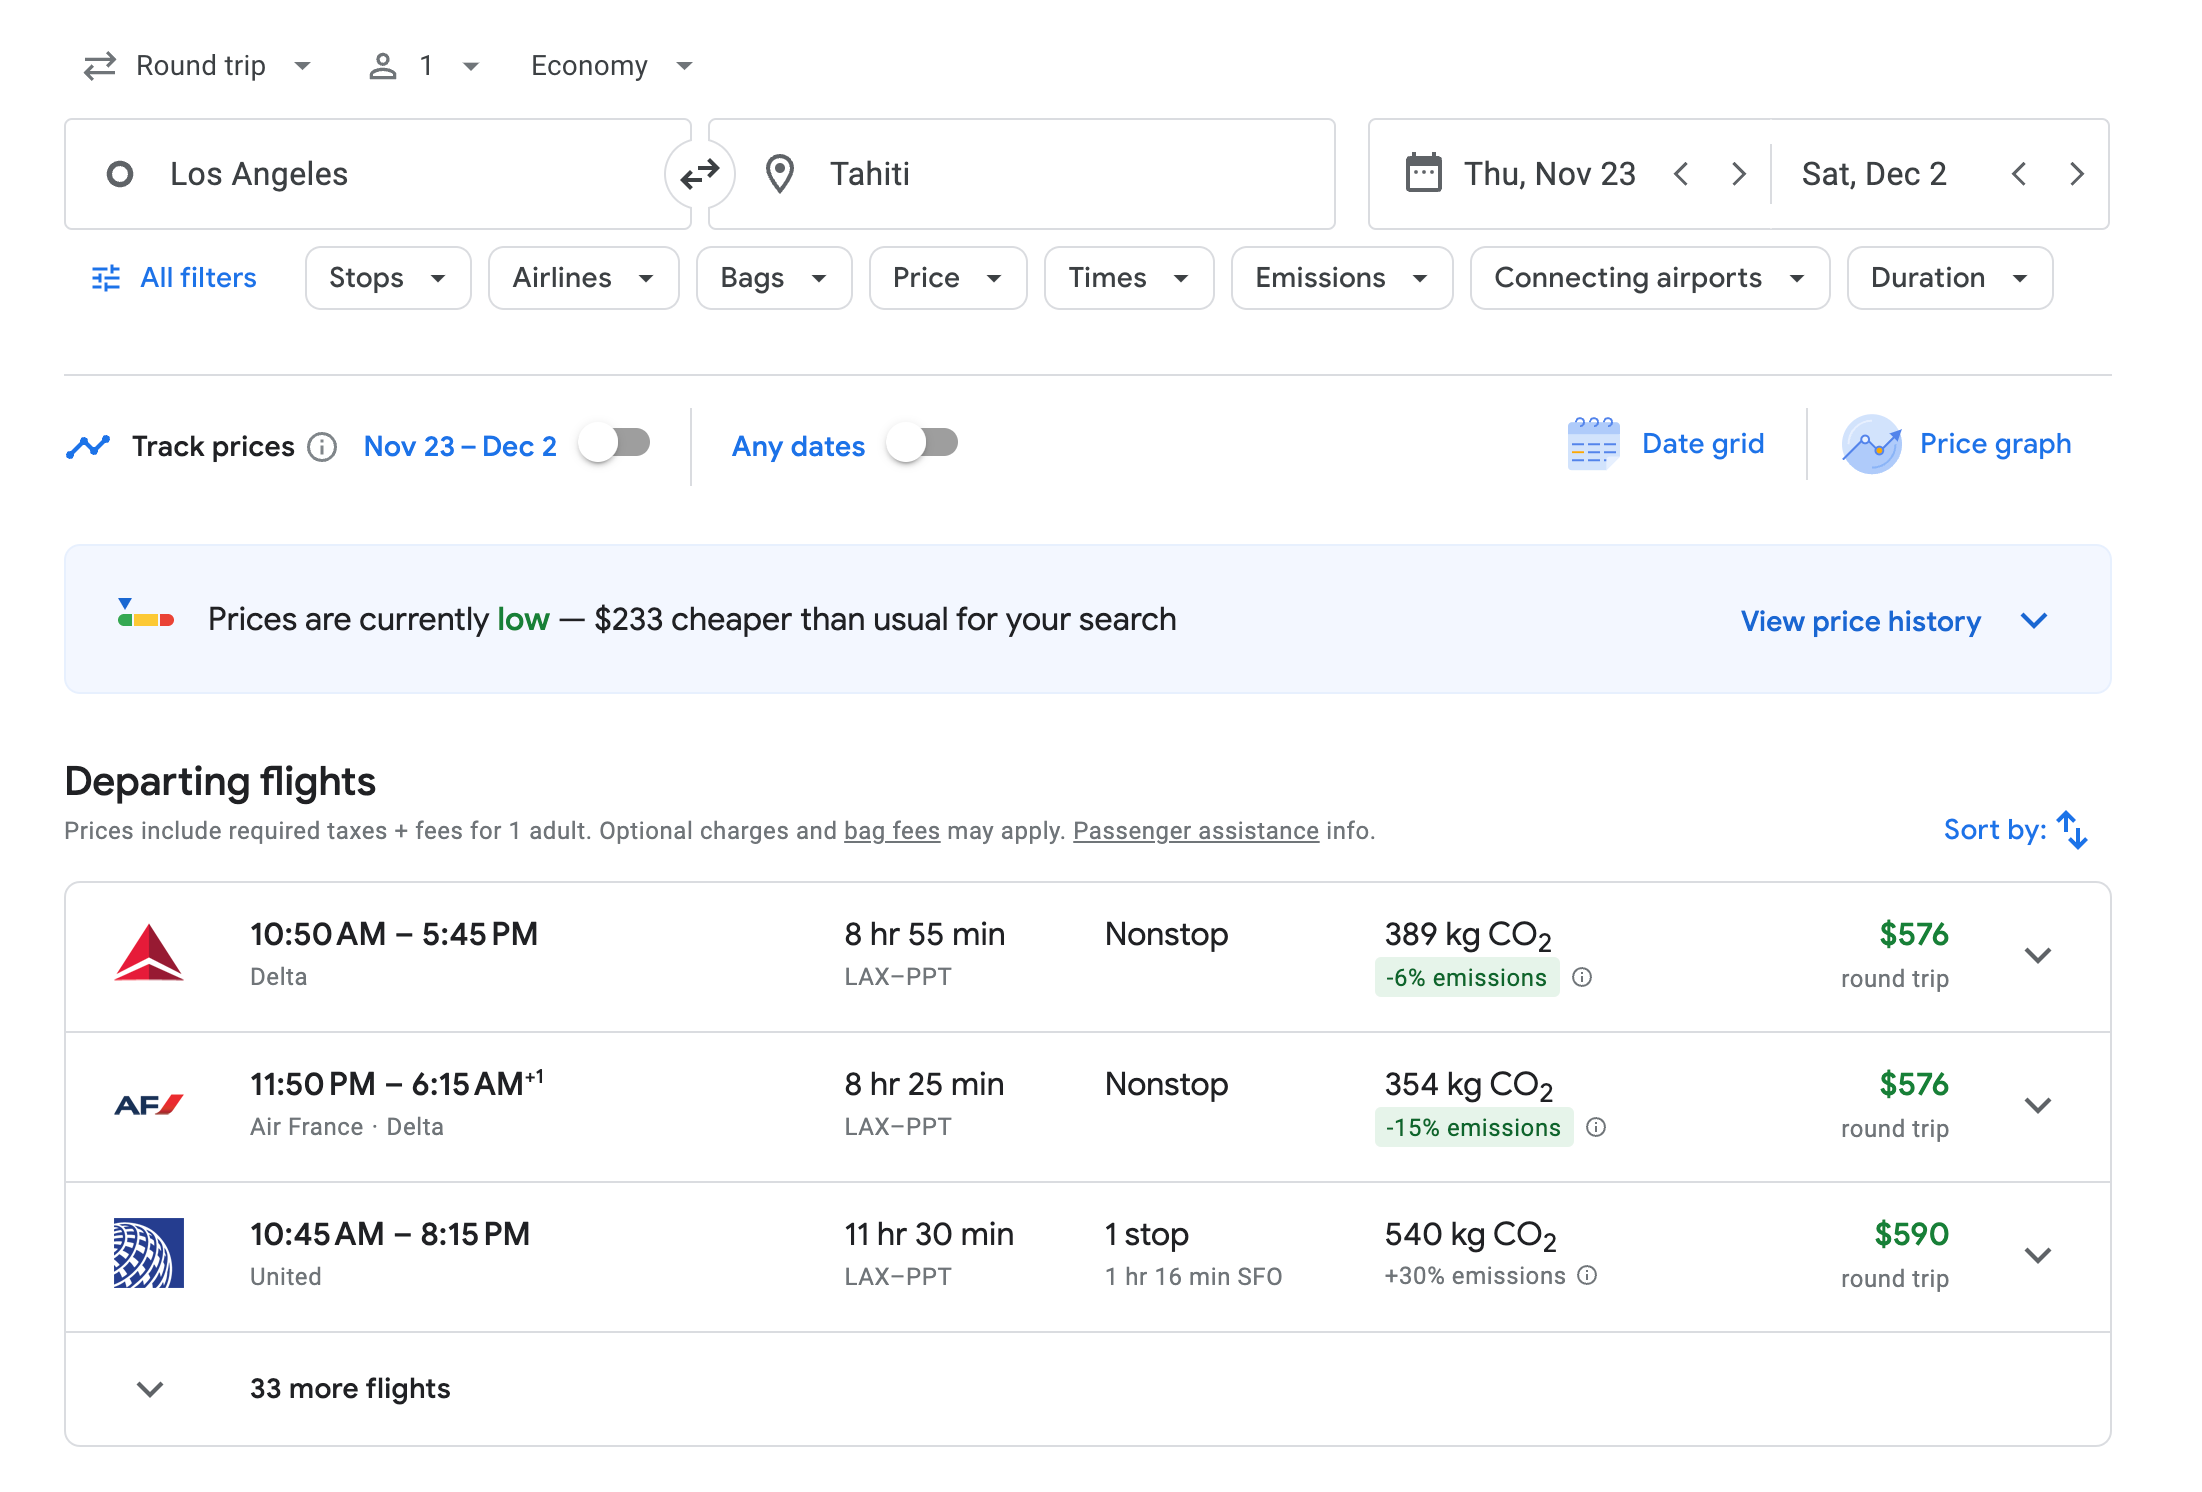2202x1492 pixels.
Task: Click the passenger count person icon
Action: coord(383,66)
